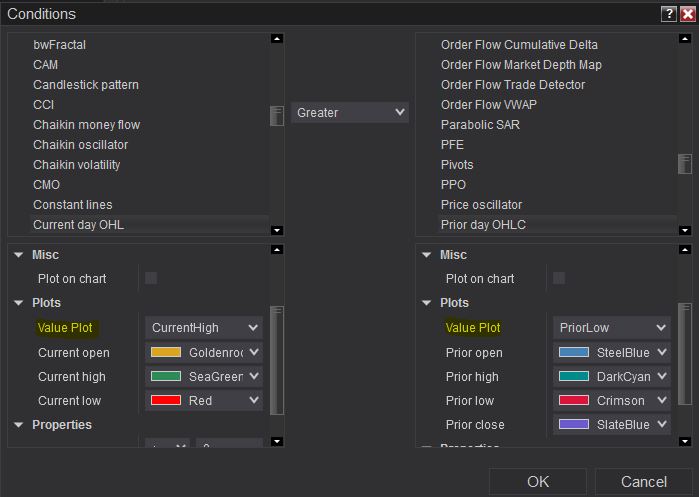Screen dimensions: 699x497
Task: Collapse the left Misc section triangle
Action: click(20, 255)
